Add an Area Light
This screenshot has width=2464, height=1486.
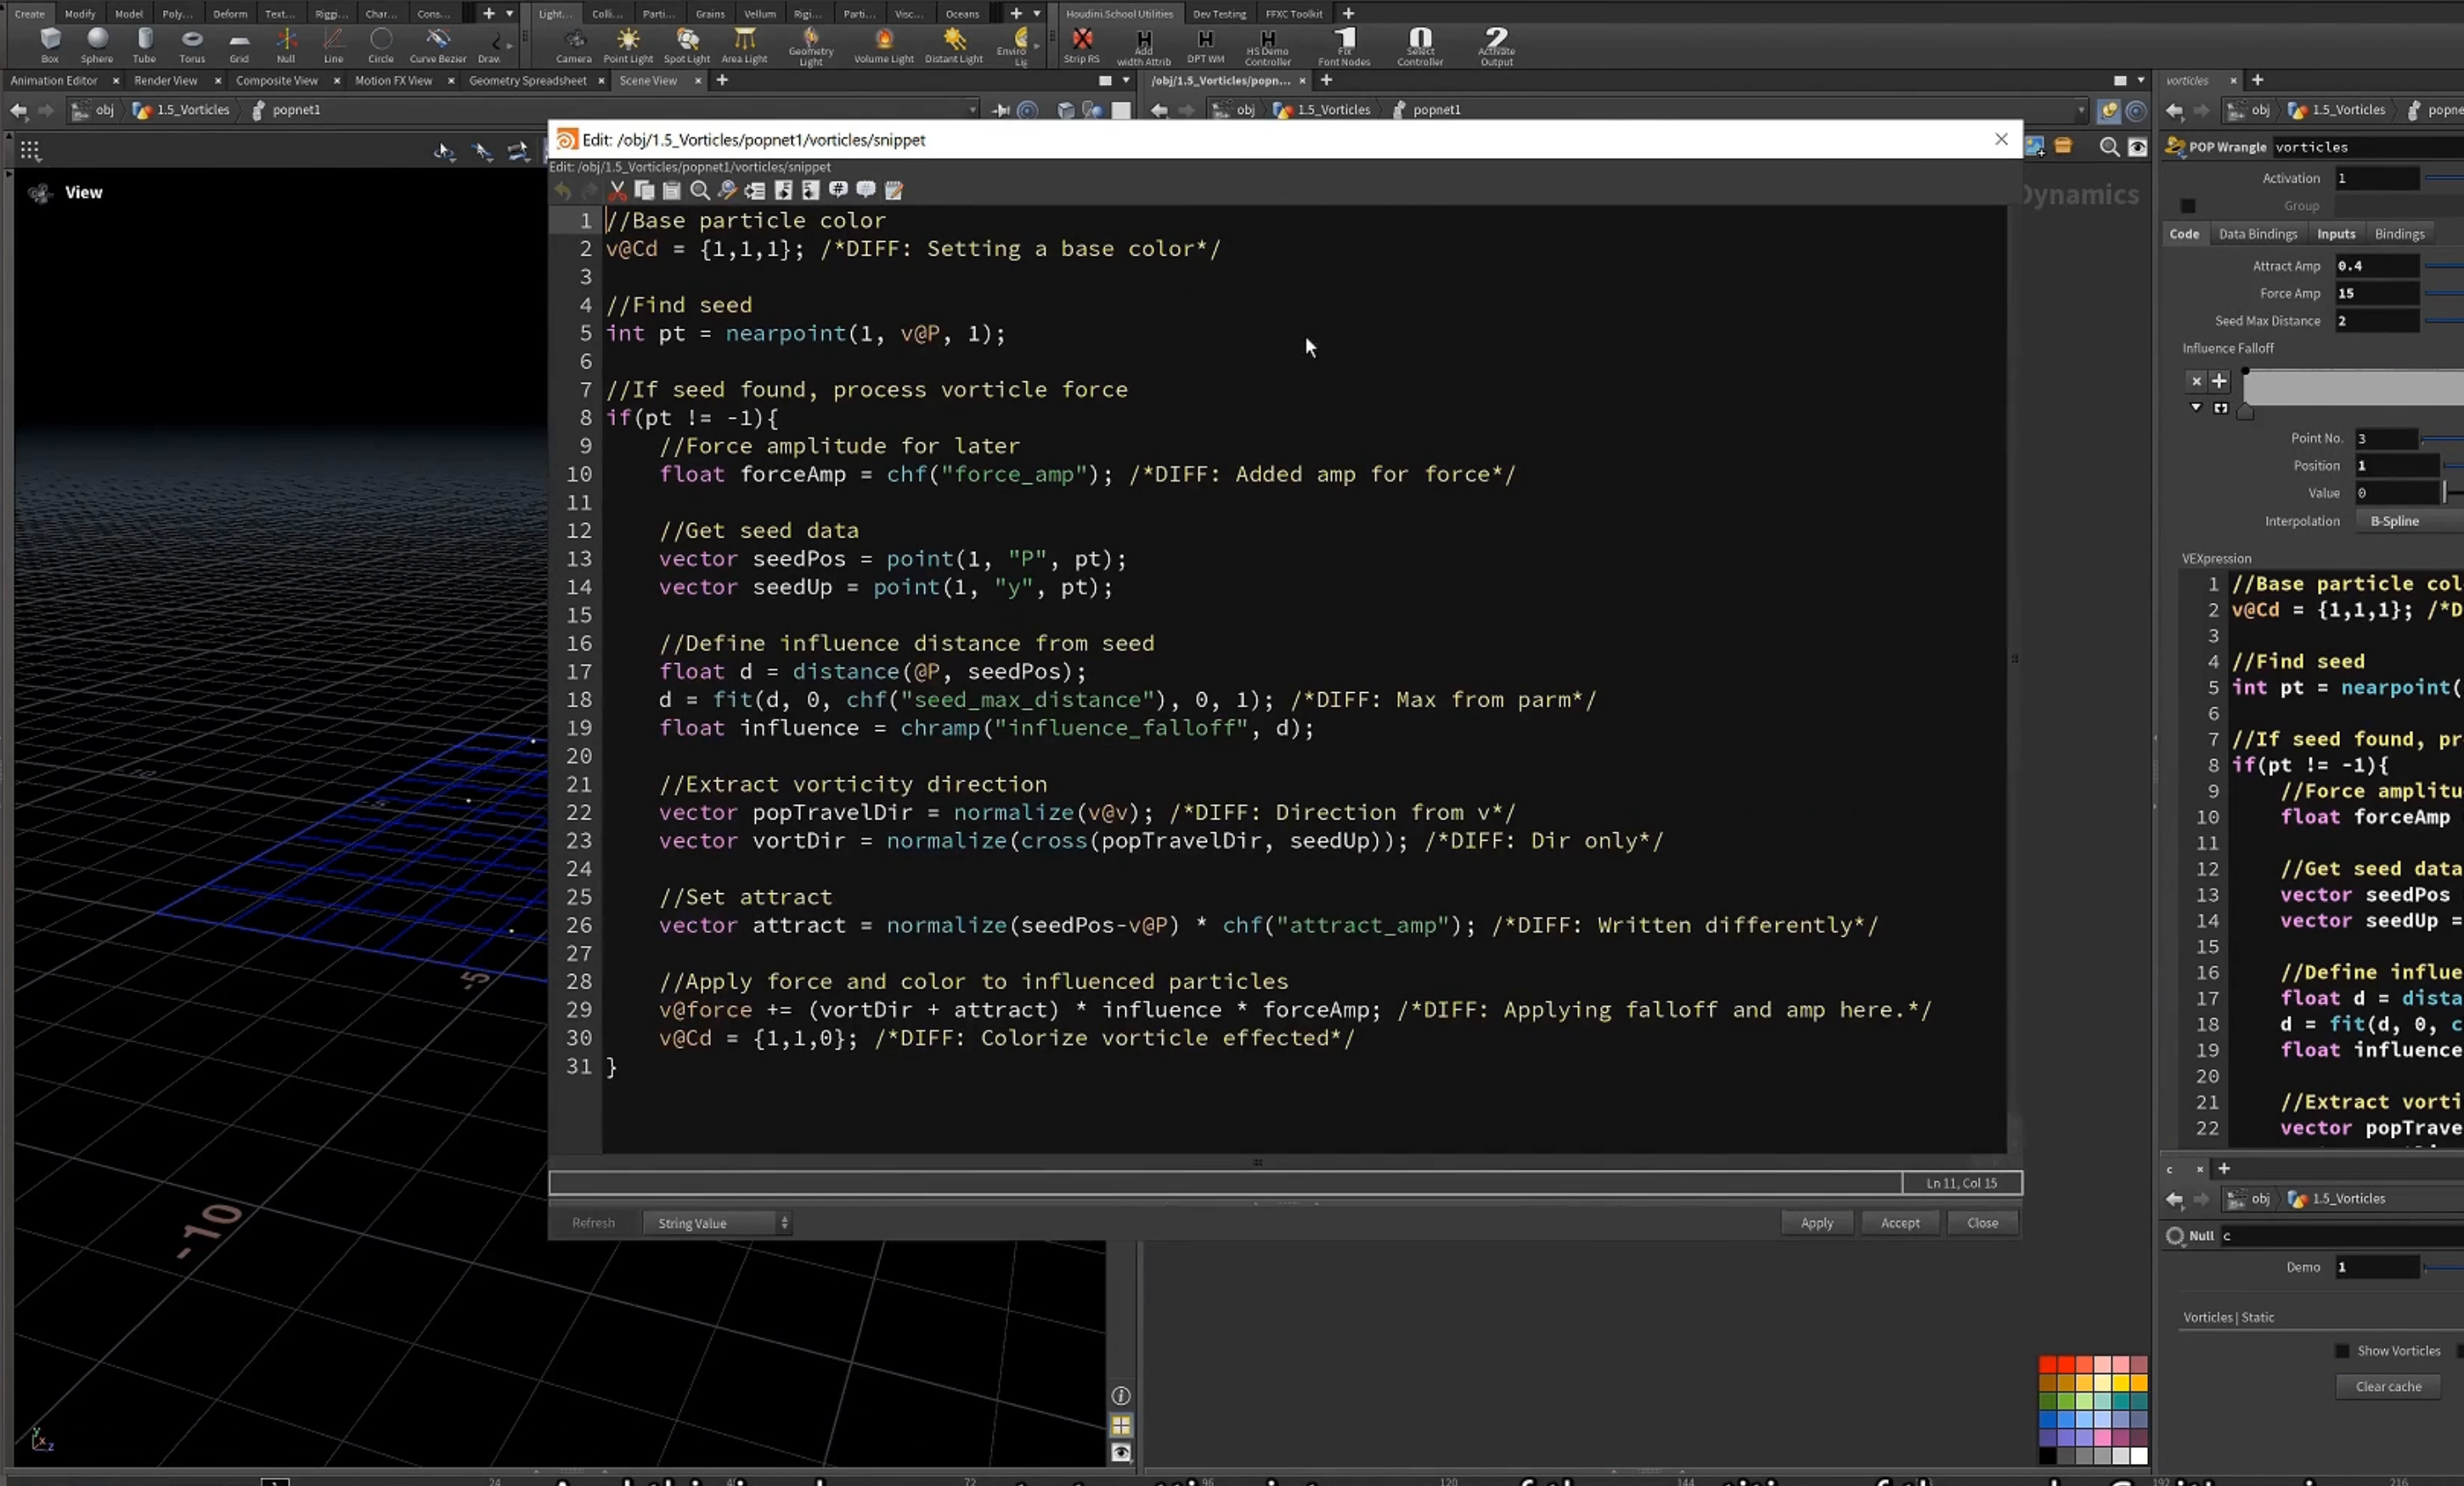coord(745,45)
